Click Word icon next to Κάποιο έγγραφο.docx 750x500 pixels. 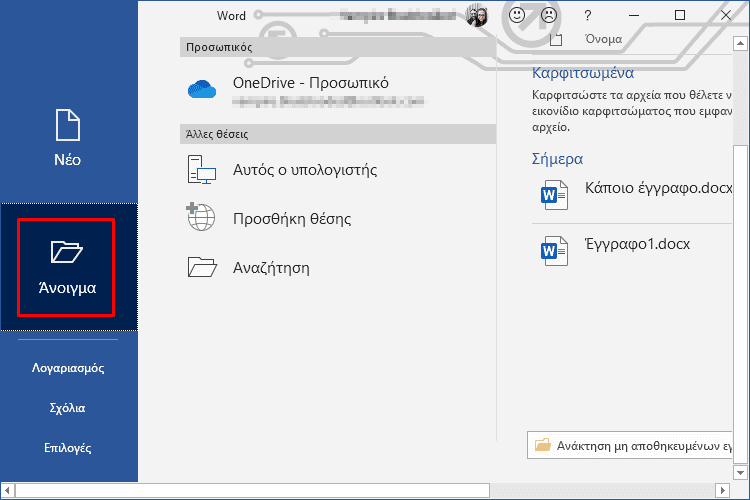pyautogui.click(x=554, y=195)
